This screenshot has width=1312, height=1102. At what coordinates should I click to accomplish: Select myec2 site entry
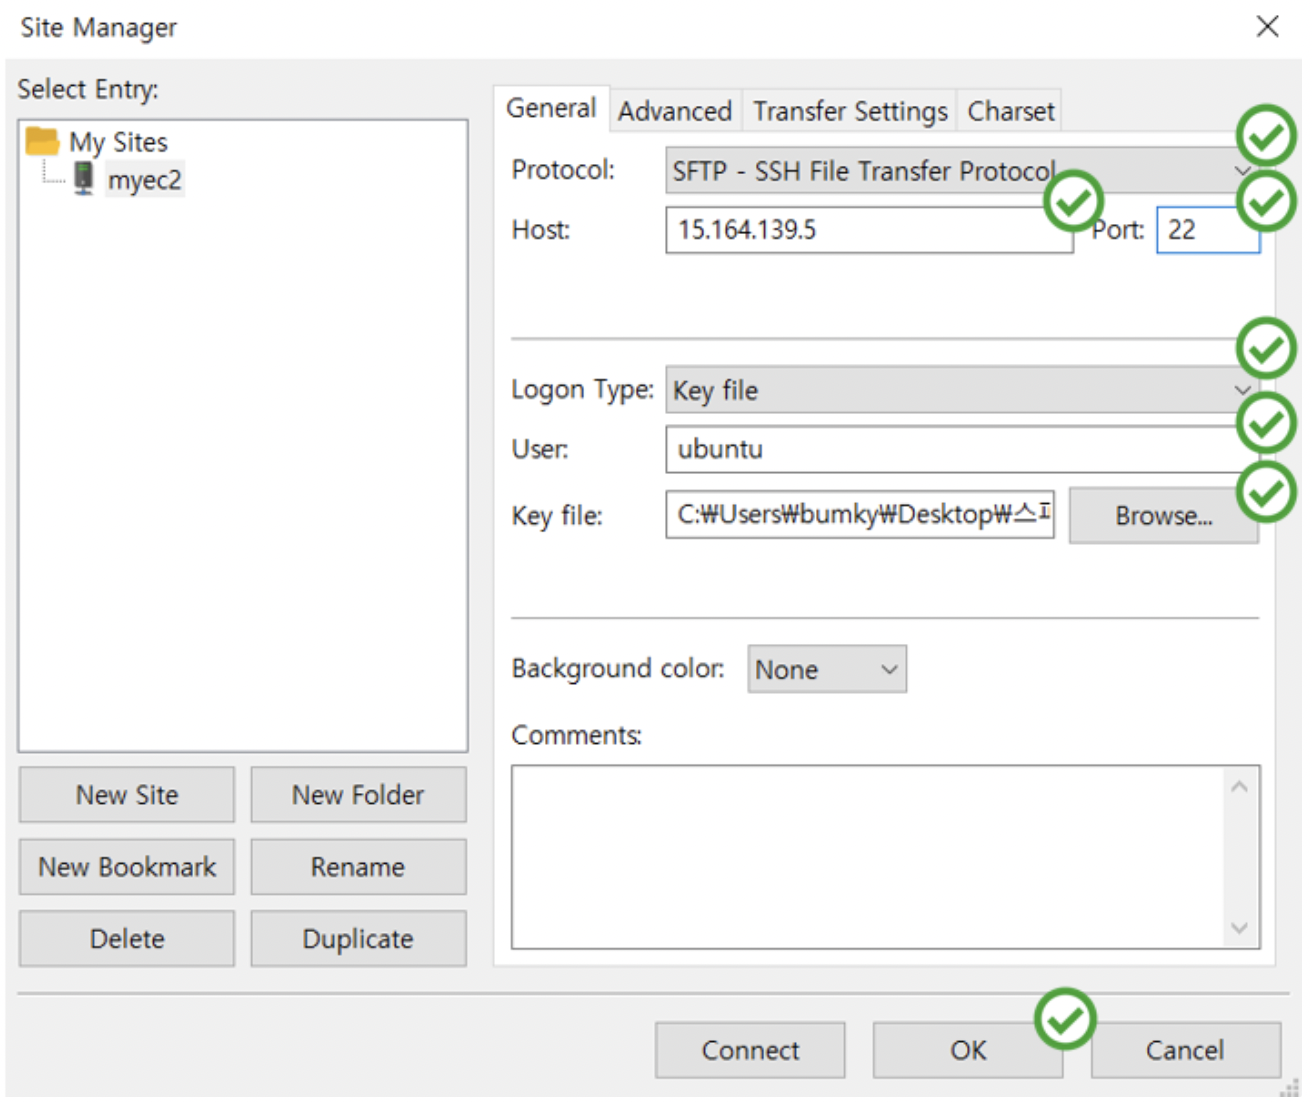145,180
